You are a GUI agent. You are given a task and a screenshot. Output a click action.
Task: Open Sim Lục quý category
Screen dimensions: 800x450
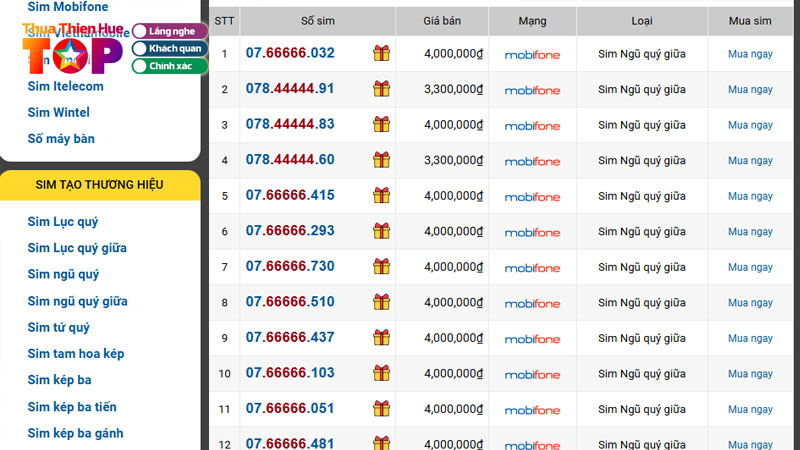63,222
